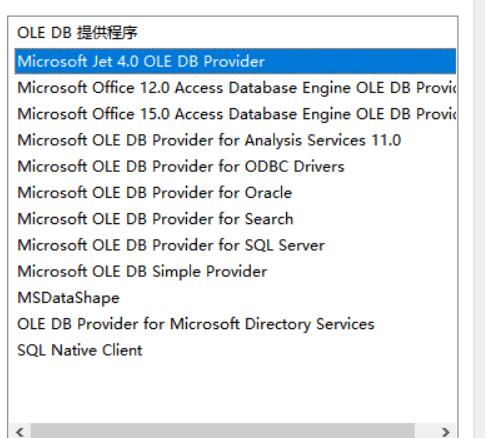The image size is (485, 438).
Task: Click scrollbar track right of the thumb
Action: coord(425,431)
